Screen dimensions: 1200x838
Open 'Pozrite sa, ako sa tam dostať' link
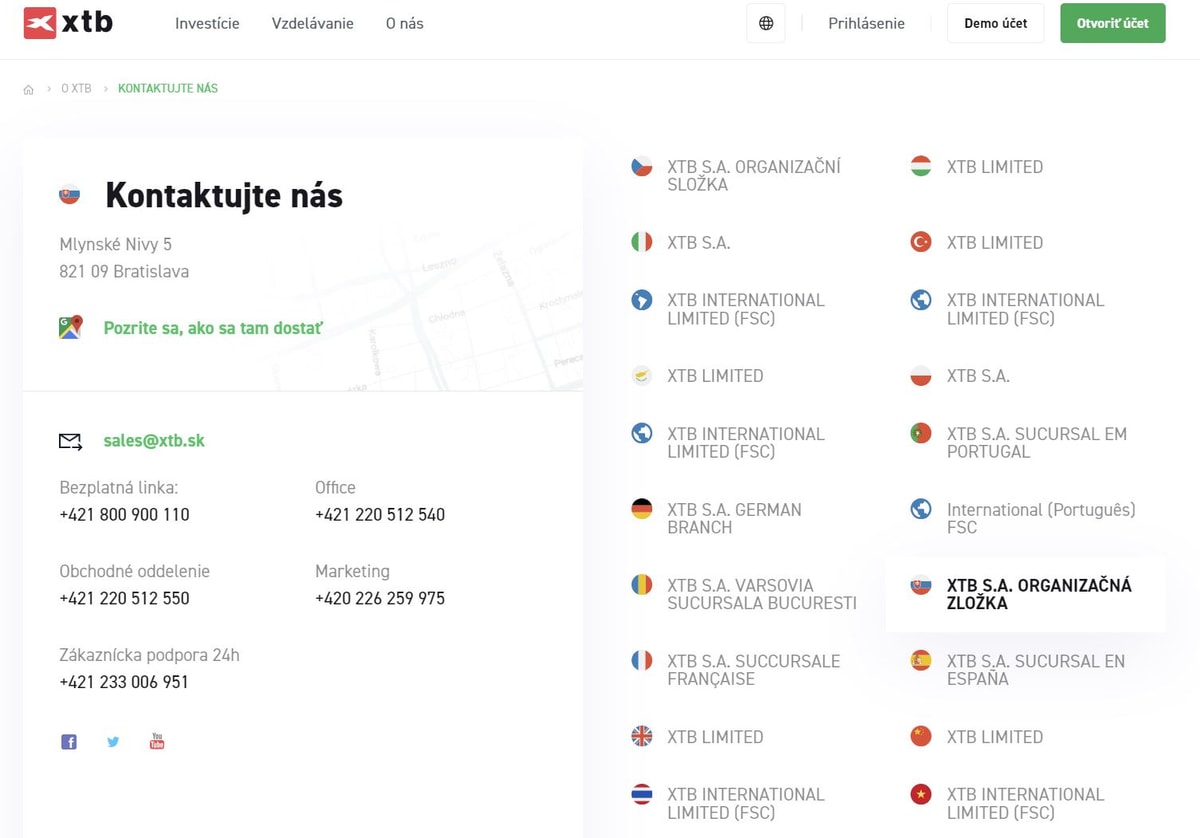tap(213, 328)
